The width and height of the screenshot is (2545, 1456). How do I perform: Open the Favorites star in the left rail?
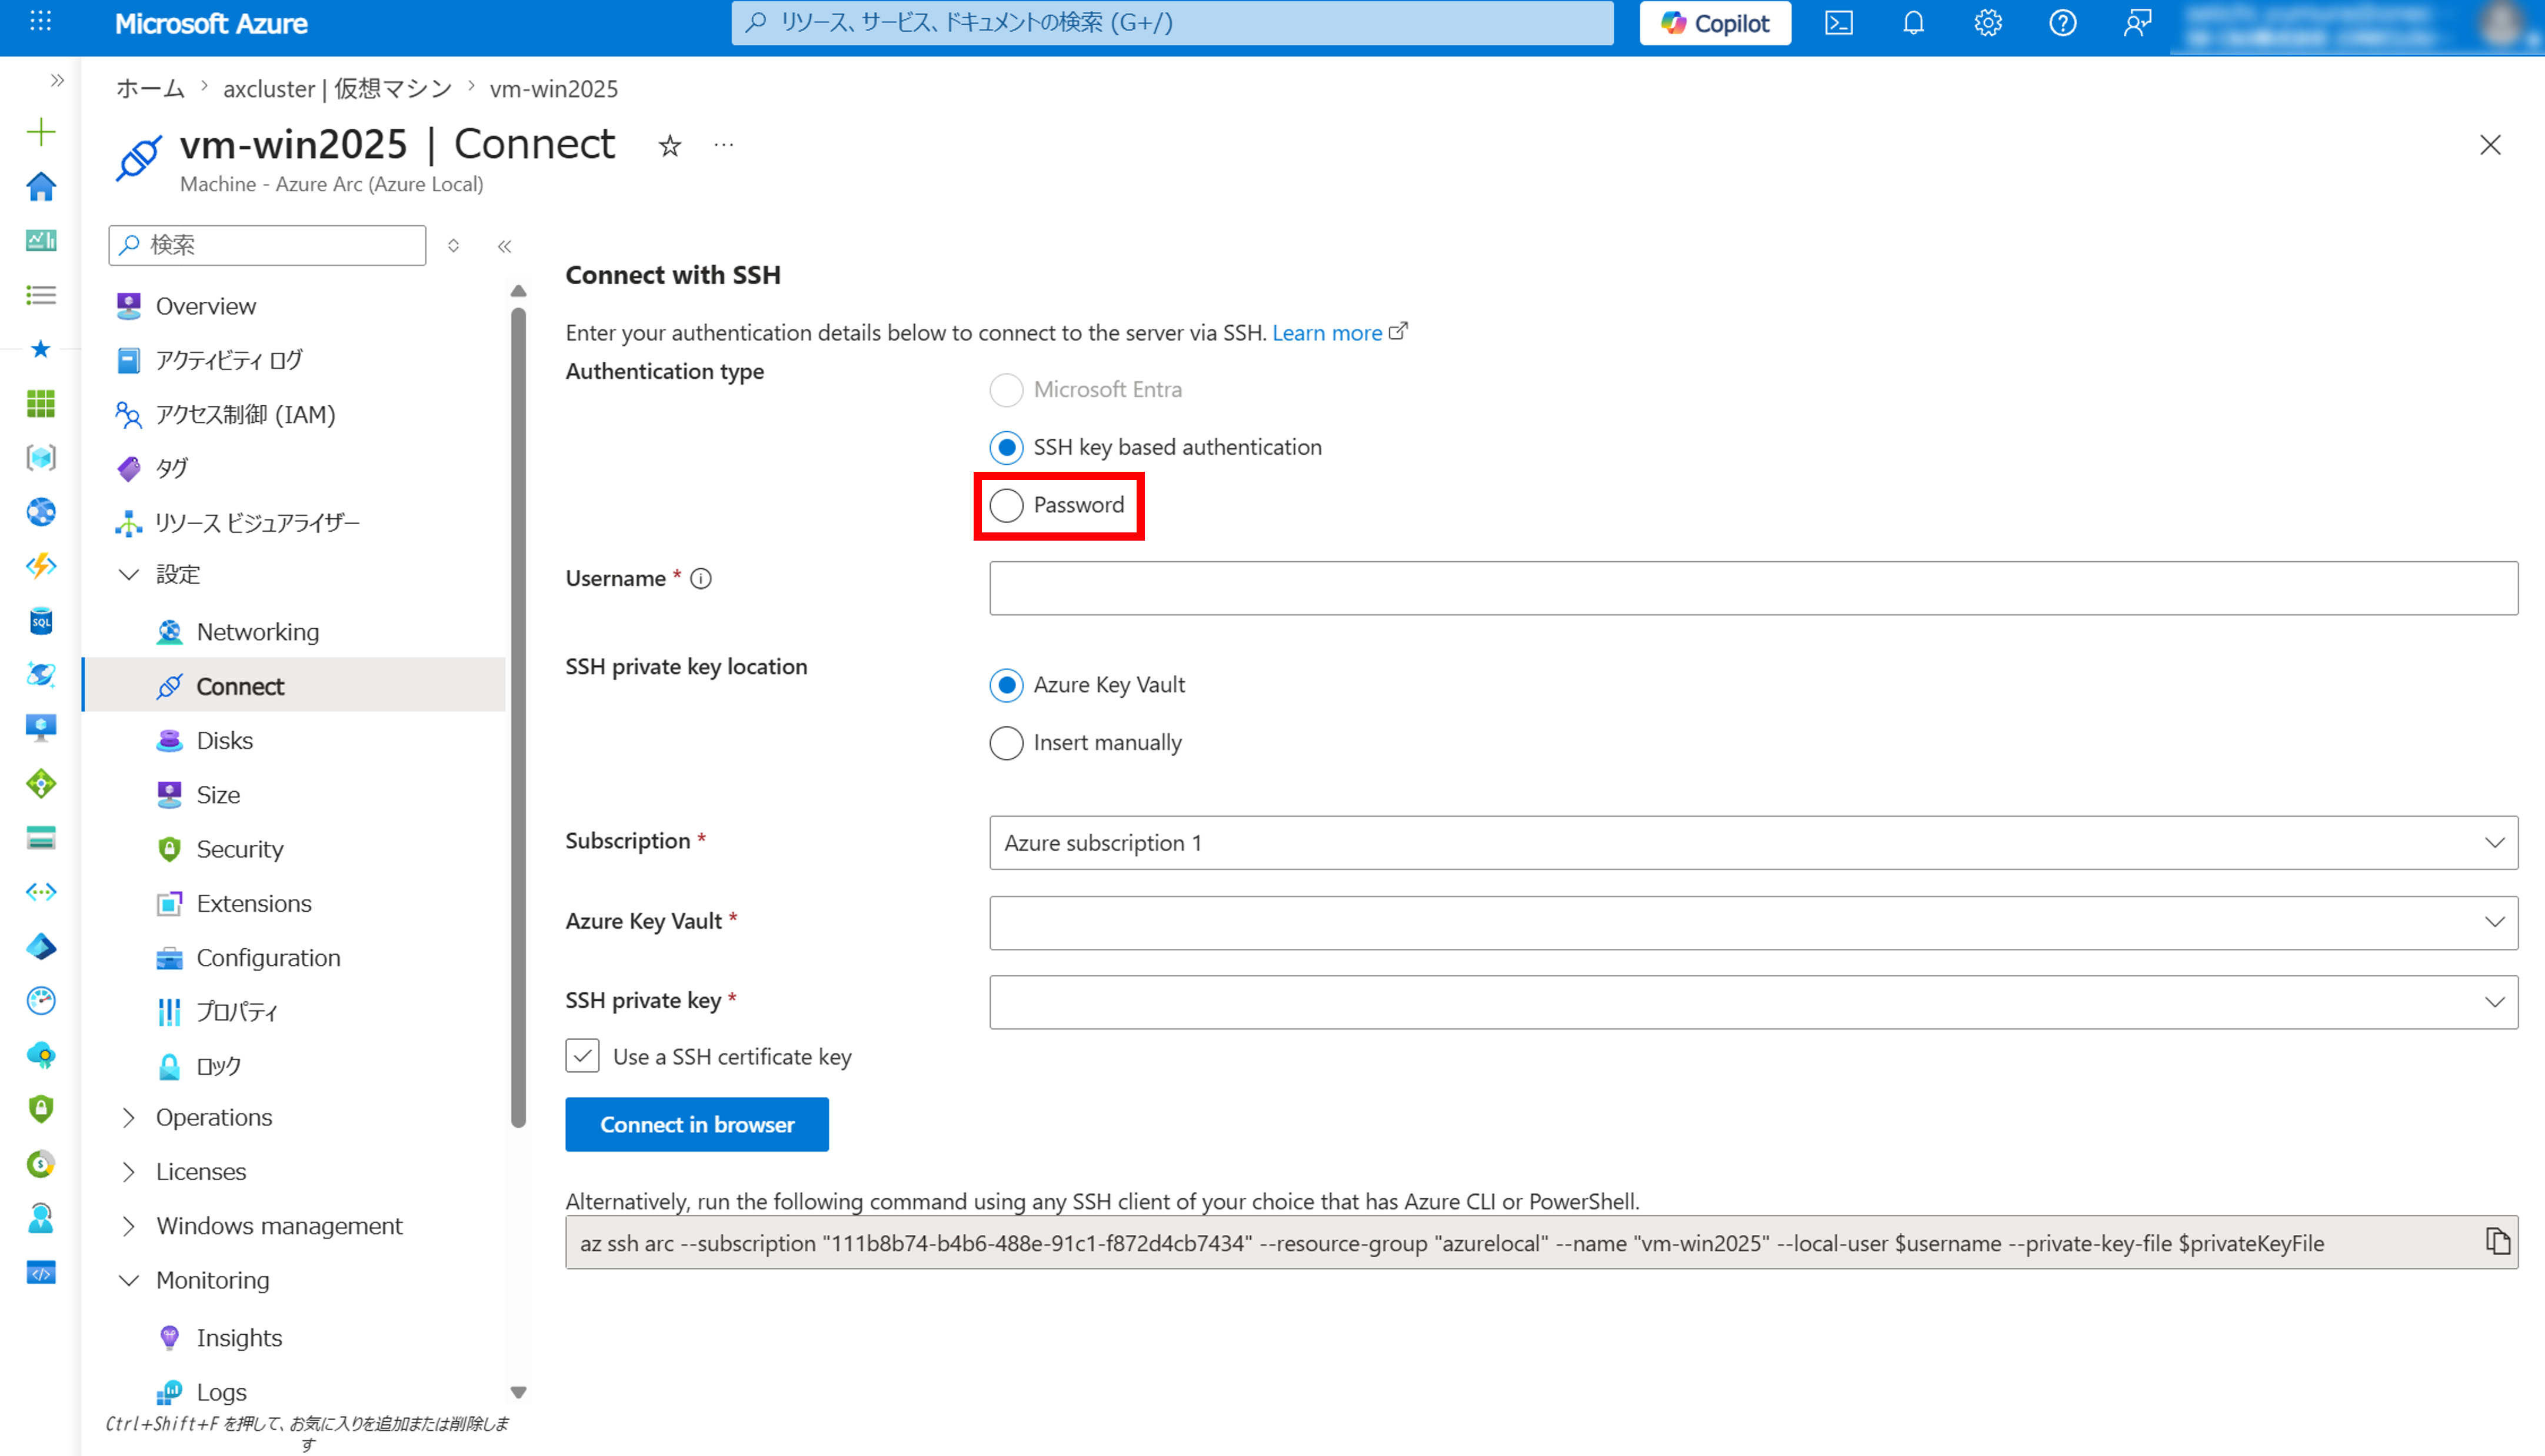(x=41, y=349)
